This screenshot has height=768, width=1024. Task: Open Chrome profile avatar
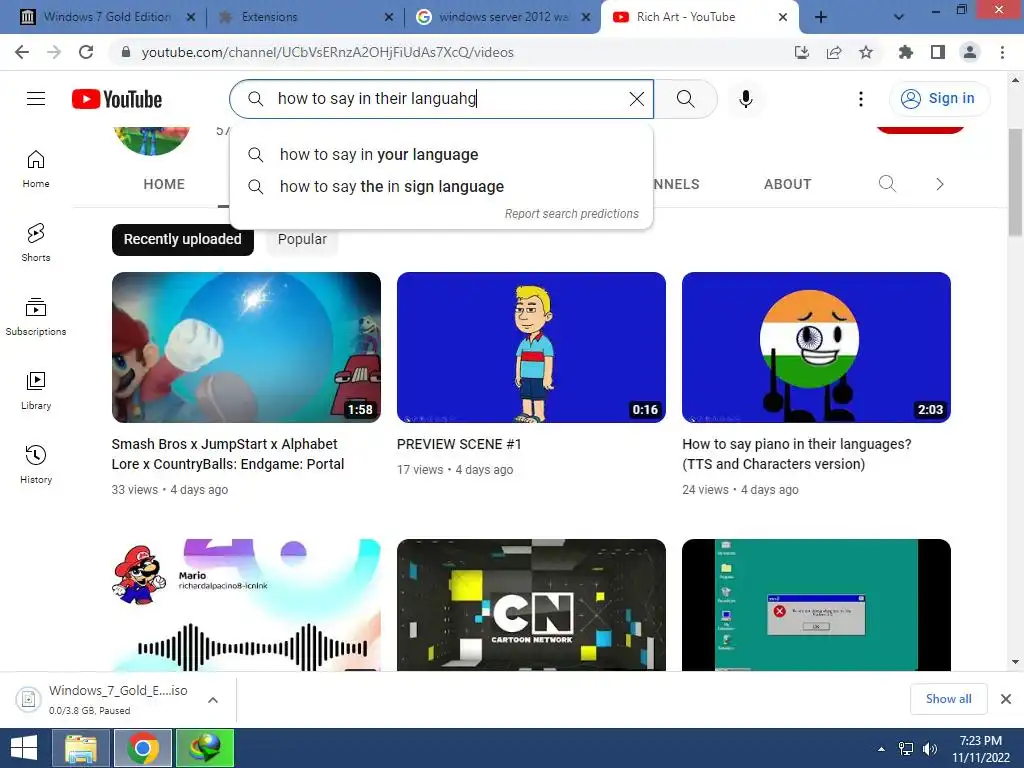(970, 52)
